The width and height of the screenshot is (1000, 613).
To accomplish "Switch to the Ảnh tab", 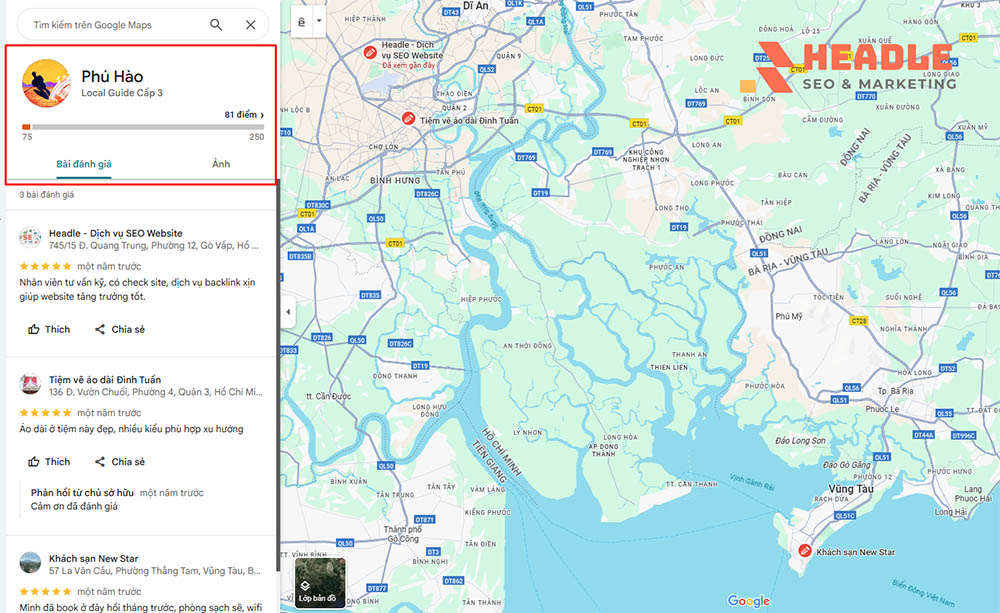I will (221, 164).
